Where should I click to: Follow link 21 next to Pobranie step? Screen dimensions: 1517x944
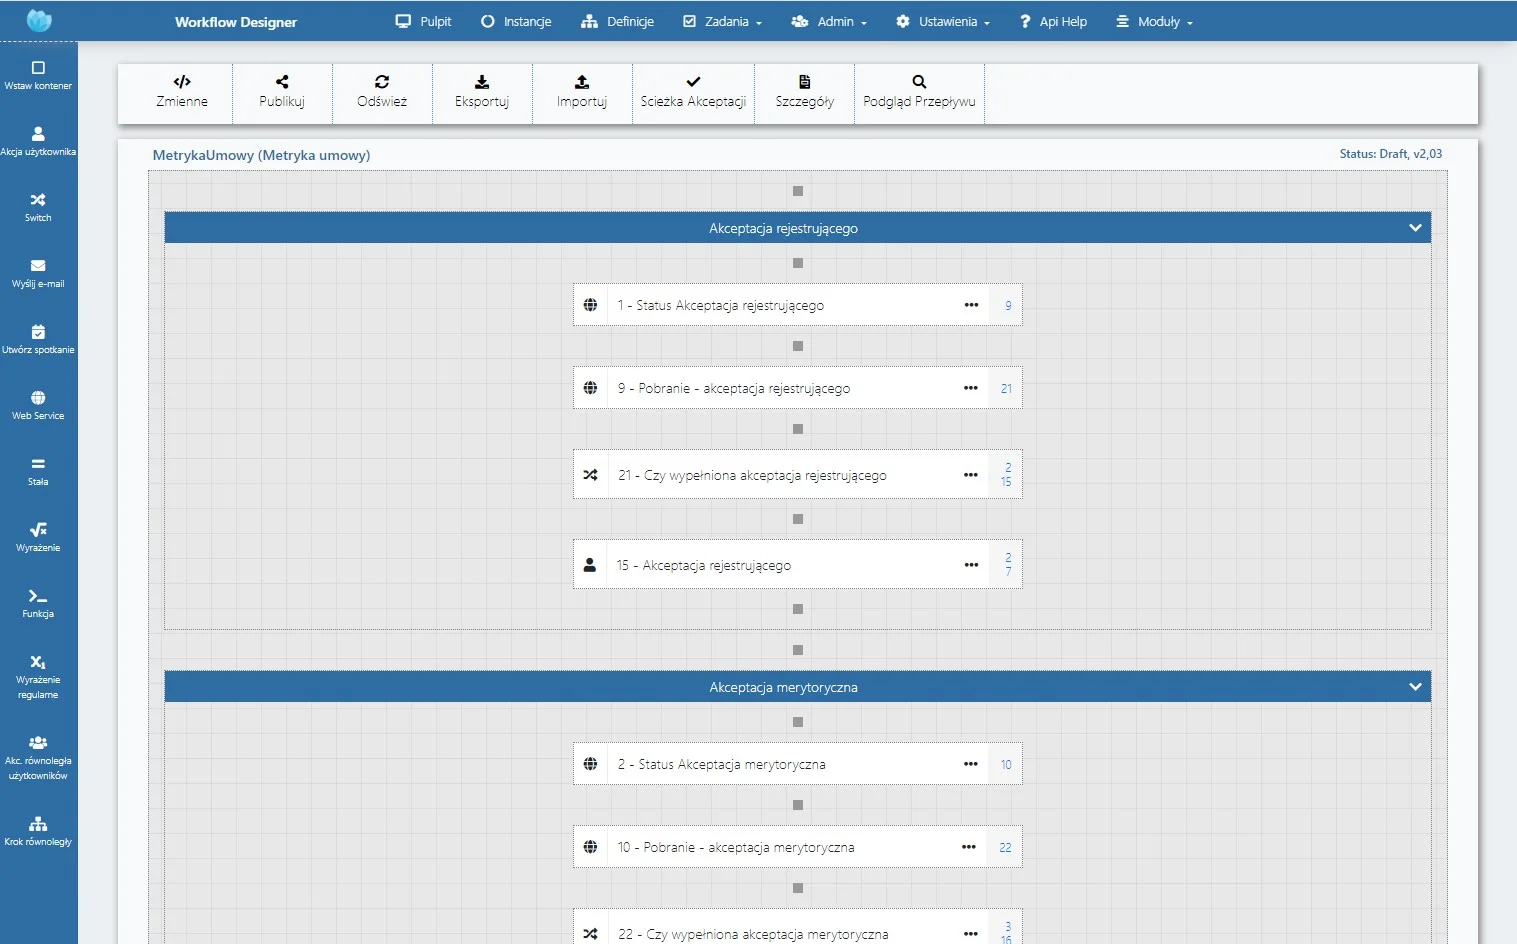(x=1005, y=388)
